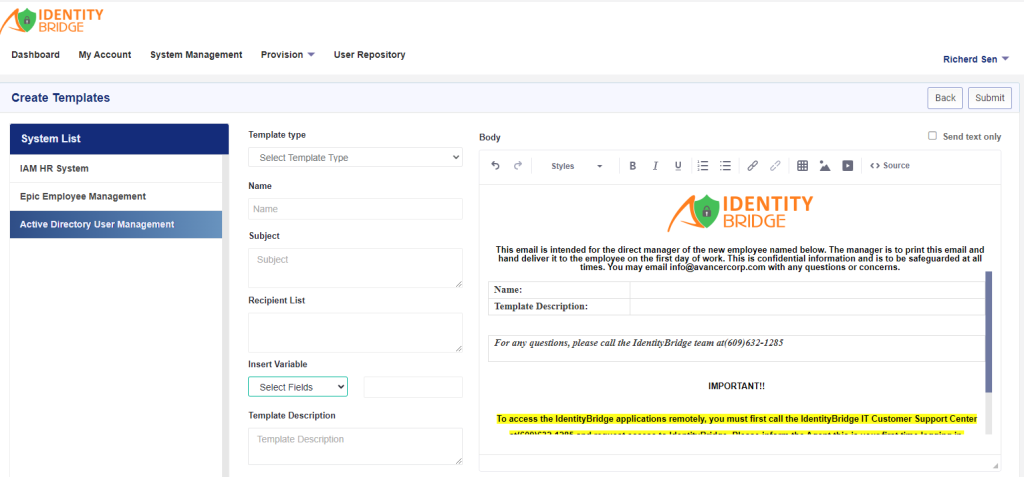Click the 'For any questions' italic line
Screen dimensions: 1024x477
pos(638,342)
